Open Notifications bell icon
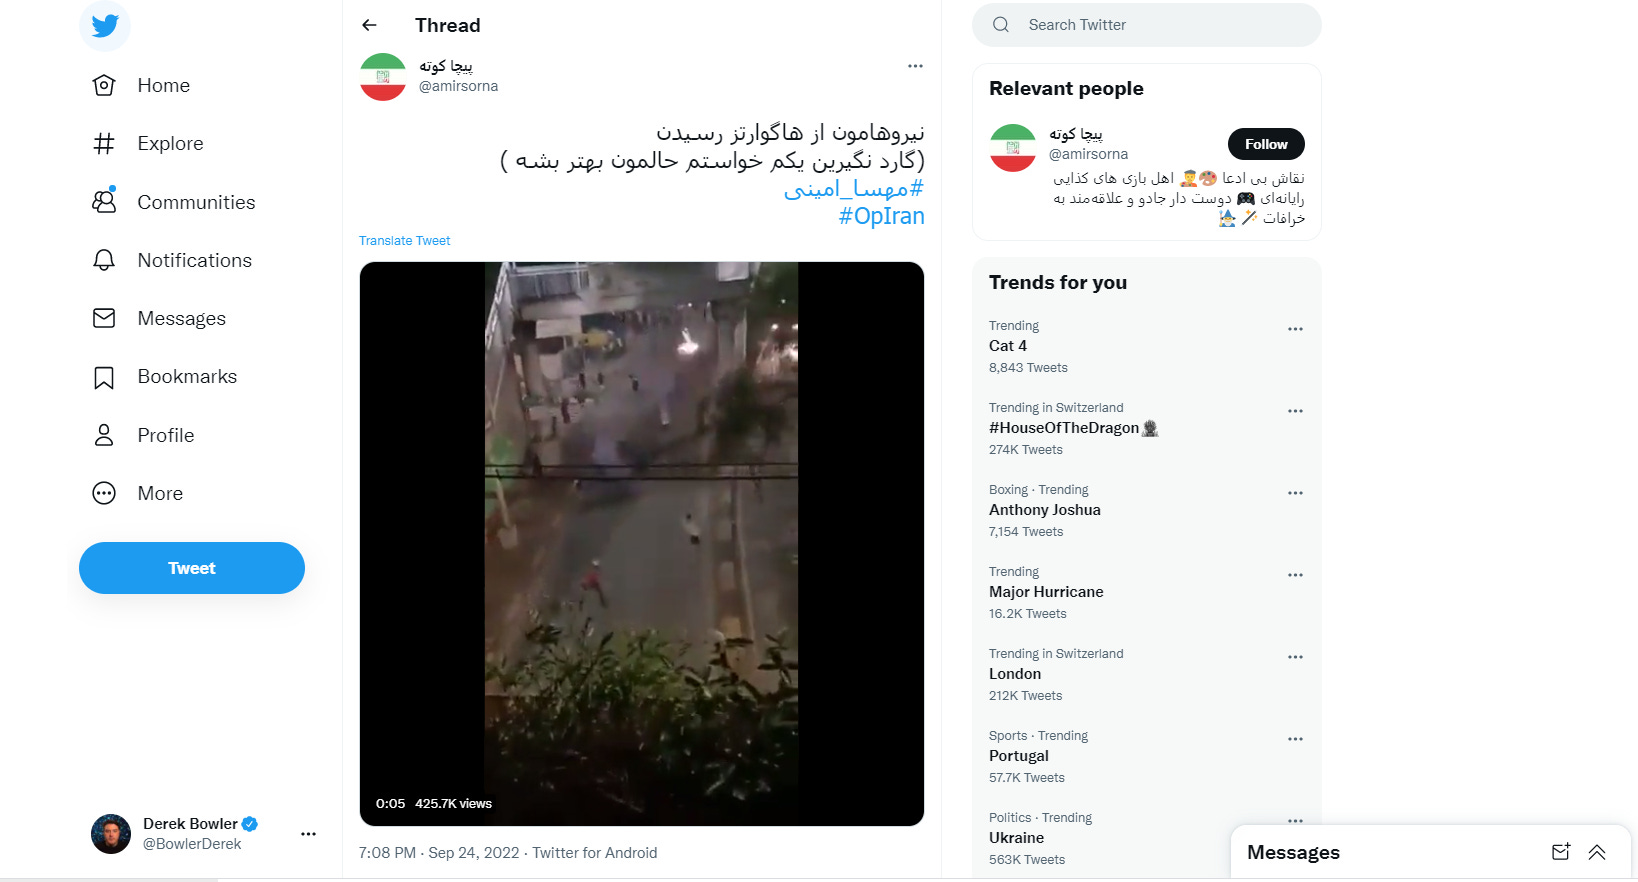This screenshot has height=882, width=1638. tap(104, 260)
